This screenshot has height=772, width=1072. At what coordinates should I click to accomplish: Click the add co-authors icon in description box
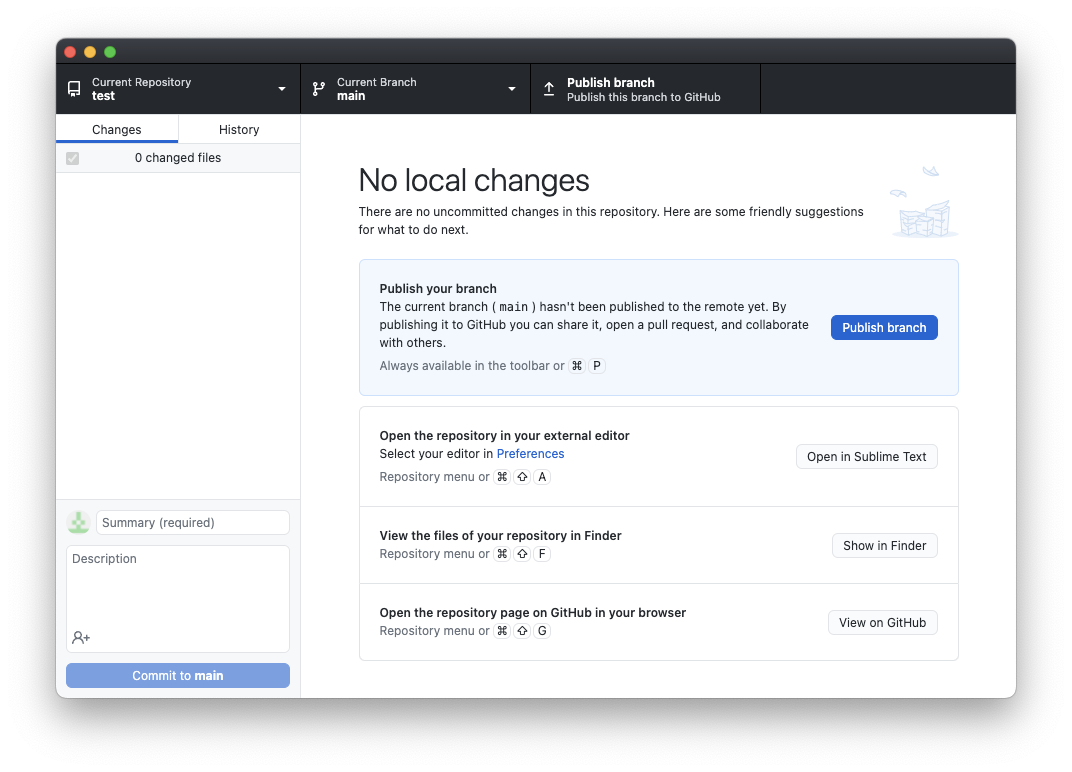[x=80, y=637]
